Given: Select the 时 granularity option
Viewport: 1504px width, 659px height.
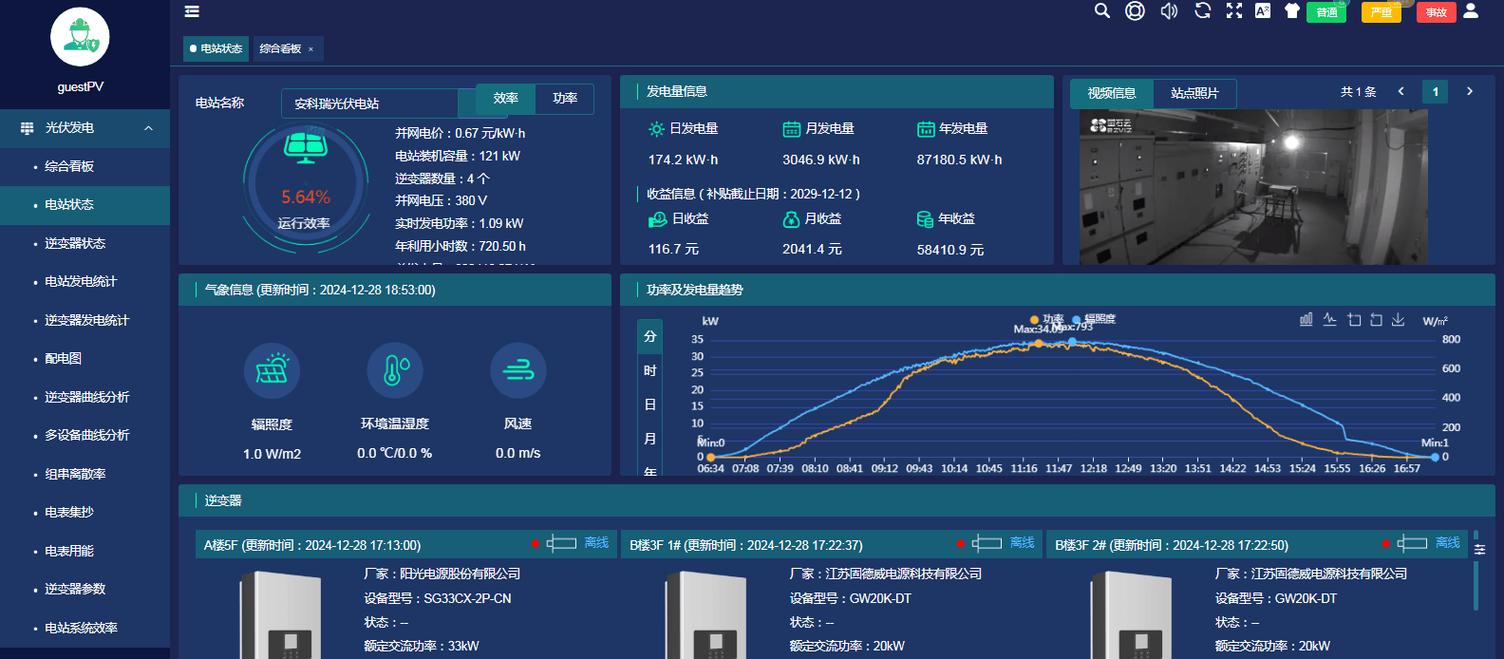Looking at the screenshot, I should [650, 371].
